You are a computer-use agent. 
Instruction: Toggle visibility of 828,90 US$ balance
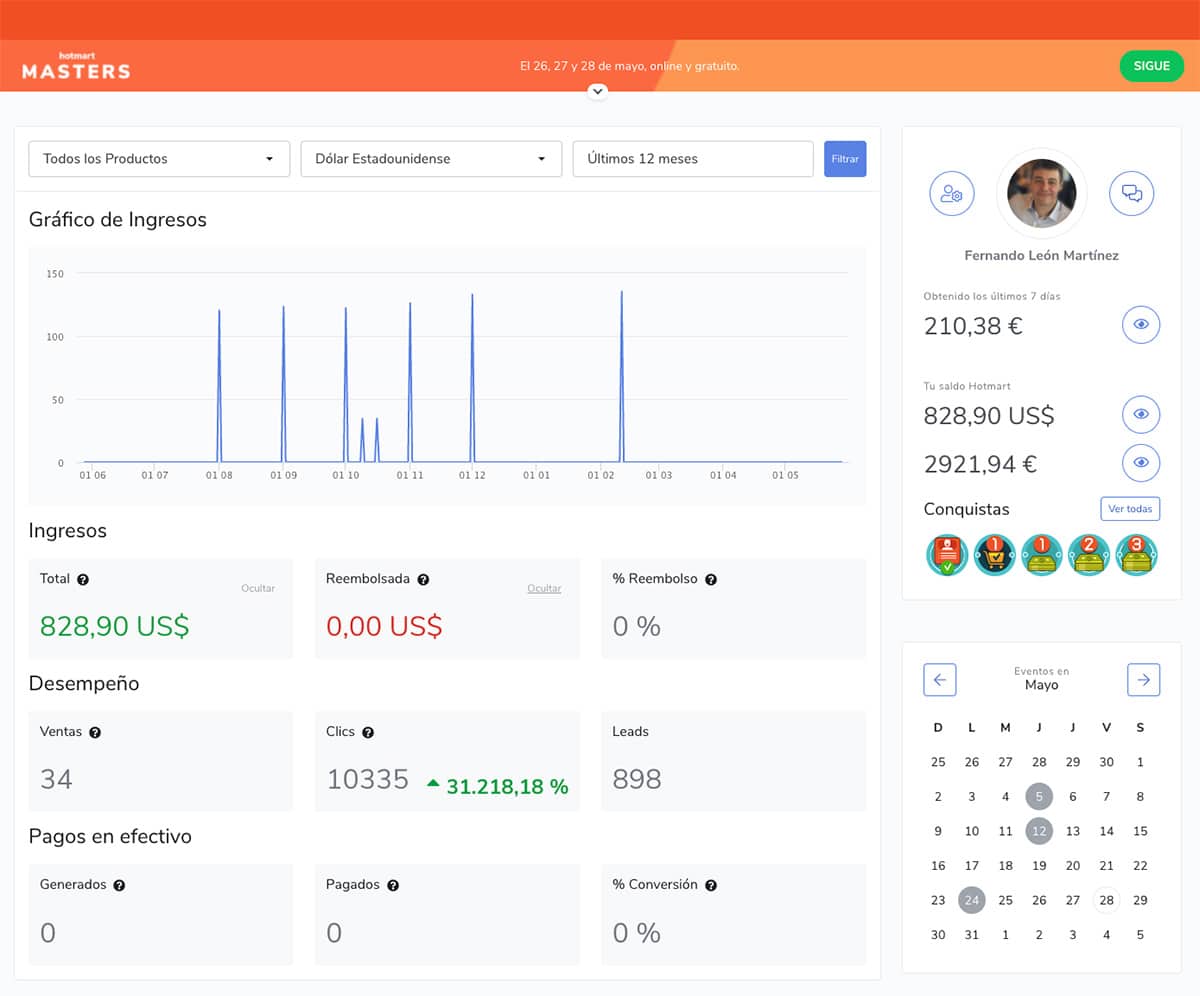tap(1141, 415)
